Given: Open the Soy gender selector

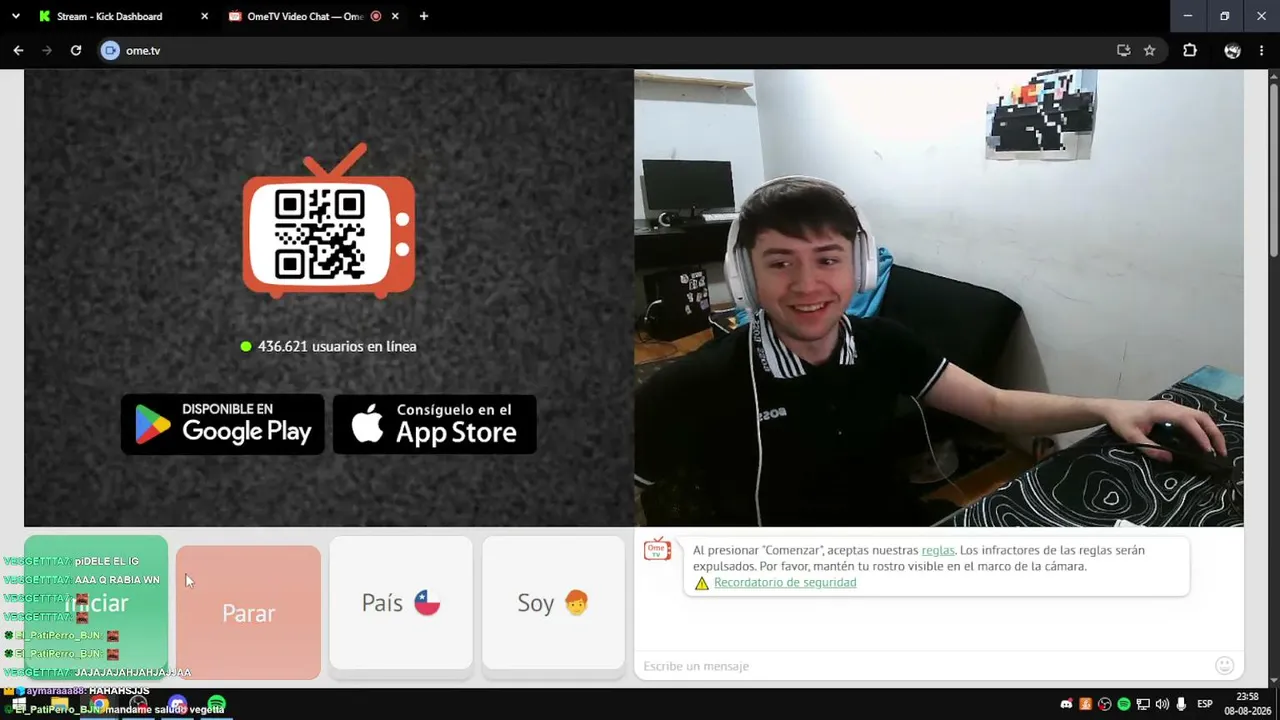Looking at the screenshot, I should tap(553, 603).
